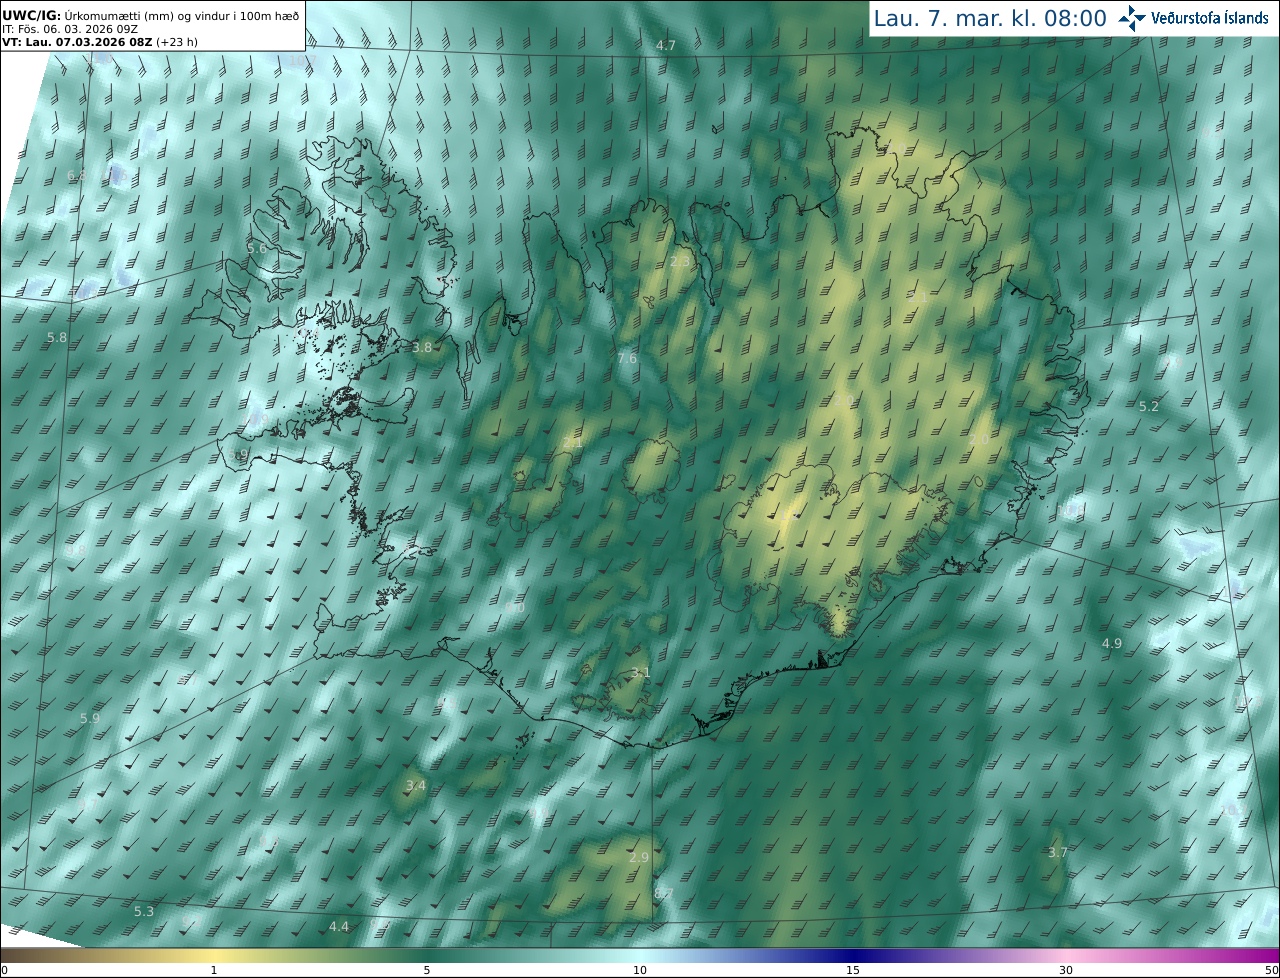This screenshot has width=1280, height=978.
Task: Click the value 4.4 on the map
Action: tap(339, 927)
